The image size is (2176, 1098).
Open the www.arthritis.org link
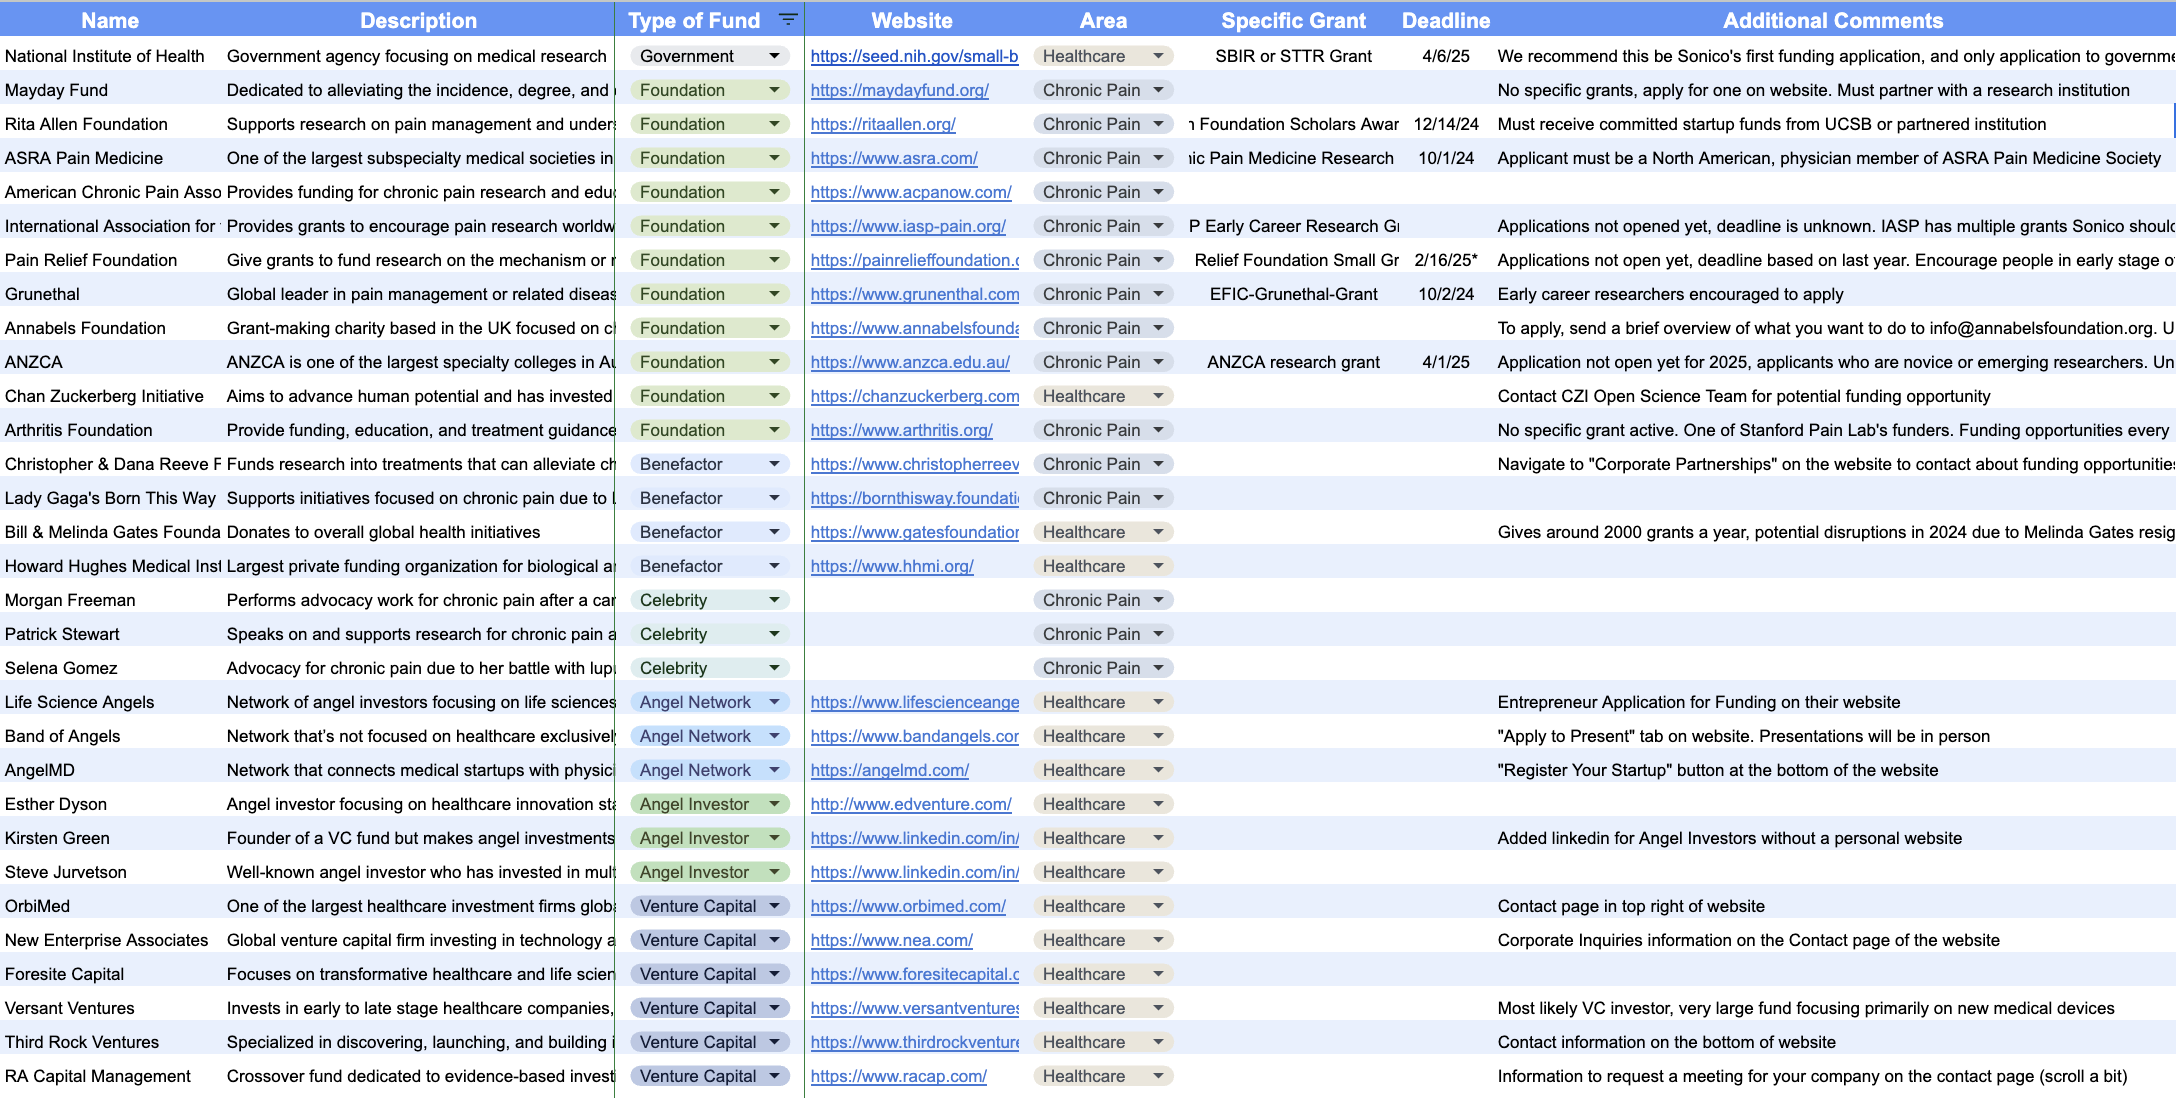901,430
